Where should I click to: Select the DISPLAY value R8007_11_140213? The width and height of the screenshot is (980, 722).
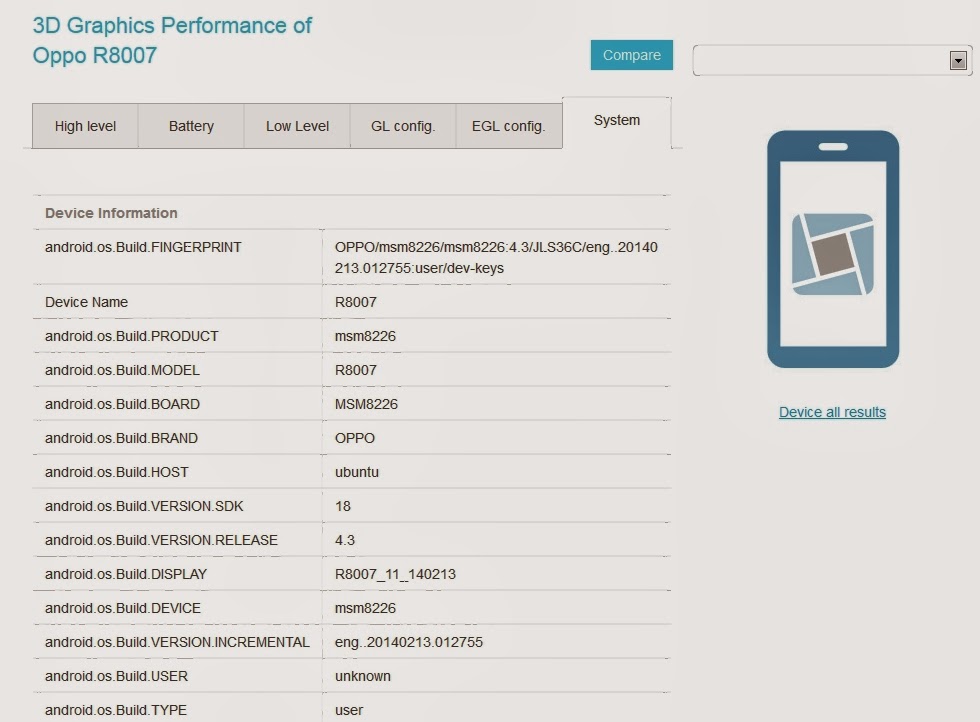click(x=395, y=574)
